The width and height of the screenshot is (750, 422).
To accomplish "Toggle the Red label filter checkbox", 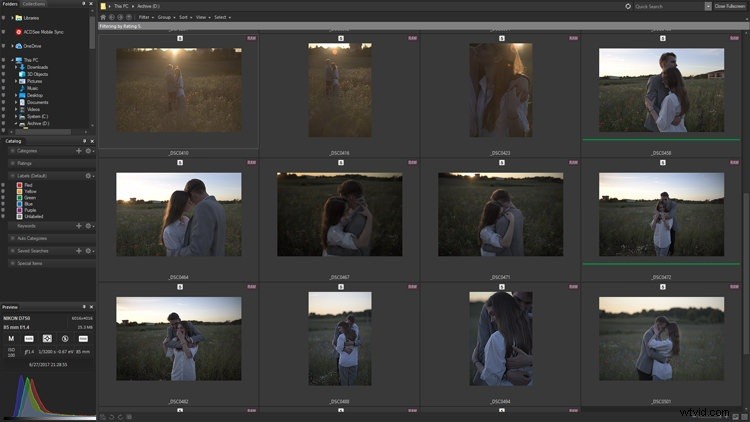I will click(x=3, y=185).
